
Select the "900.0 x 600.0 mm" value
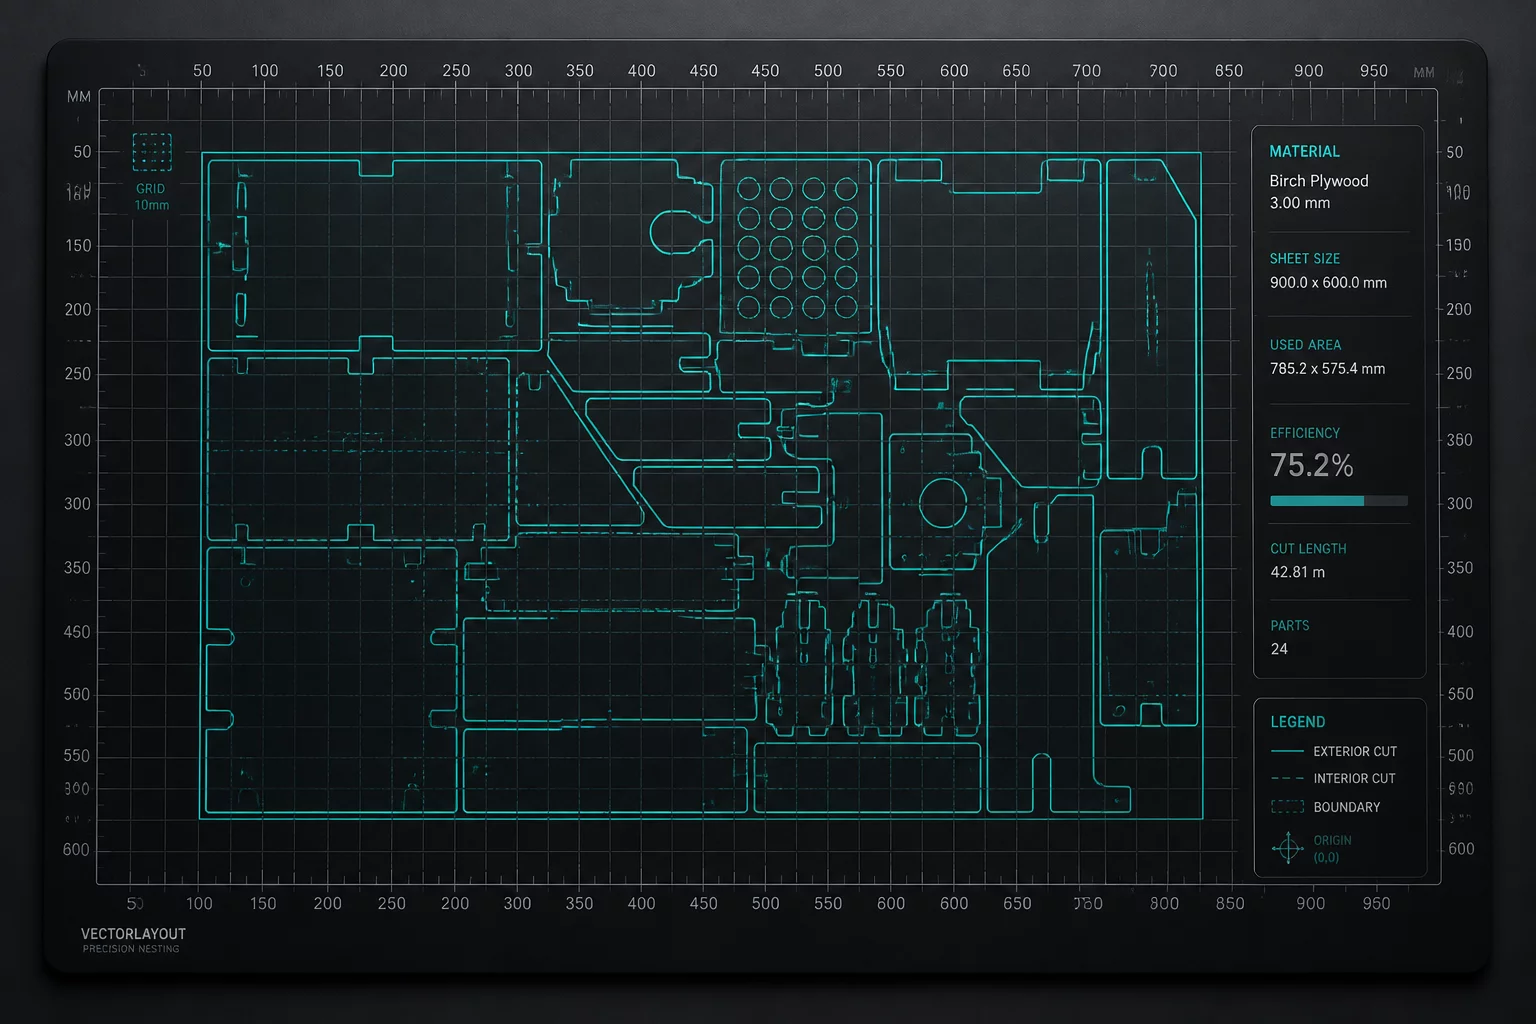[x=1328, y=283]
